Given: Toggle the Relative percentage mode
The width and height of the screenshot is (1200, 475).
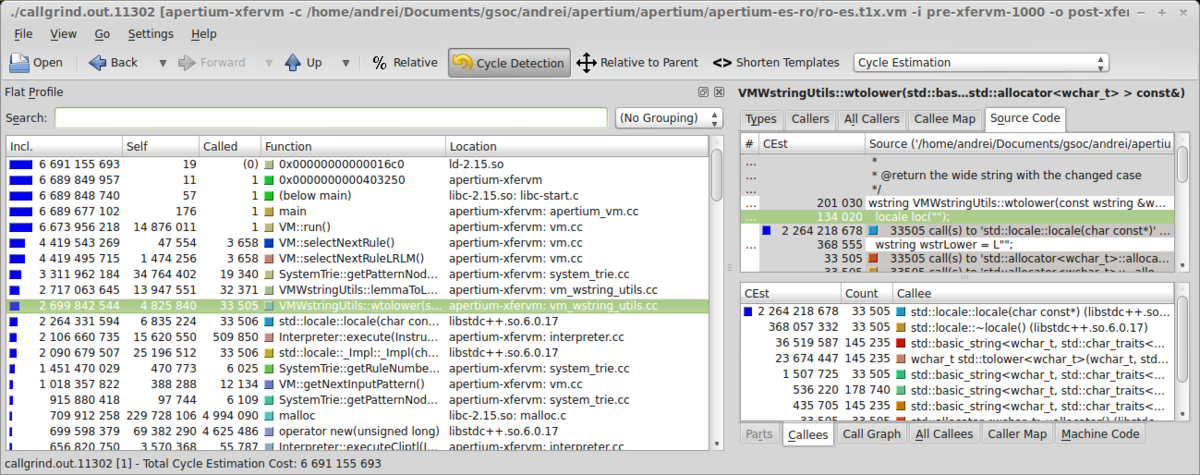Looking at the screenshot, I should [405, 62].
